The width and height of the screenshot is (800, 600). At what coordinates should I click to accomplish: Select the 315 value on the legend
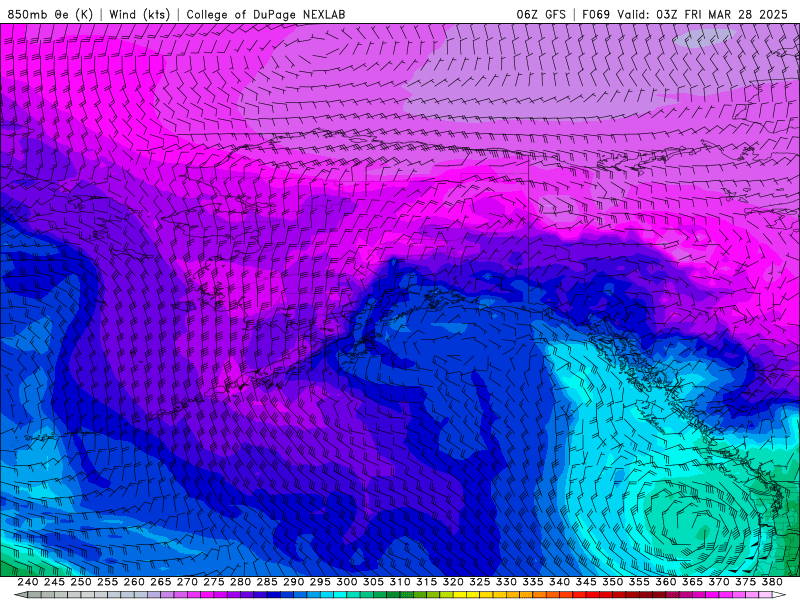click(x=426, y=582)
